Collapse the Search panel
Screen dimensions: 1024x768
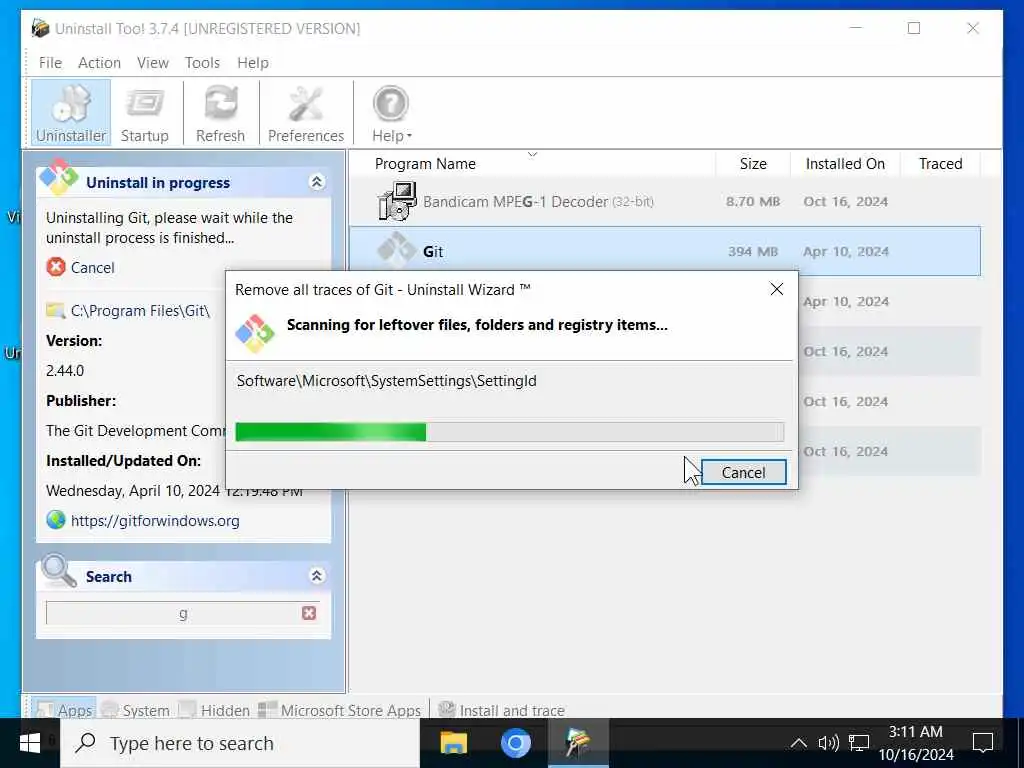(317, 576)
